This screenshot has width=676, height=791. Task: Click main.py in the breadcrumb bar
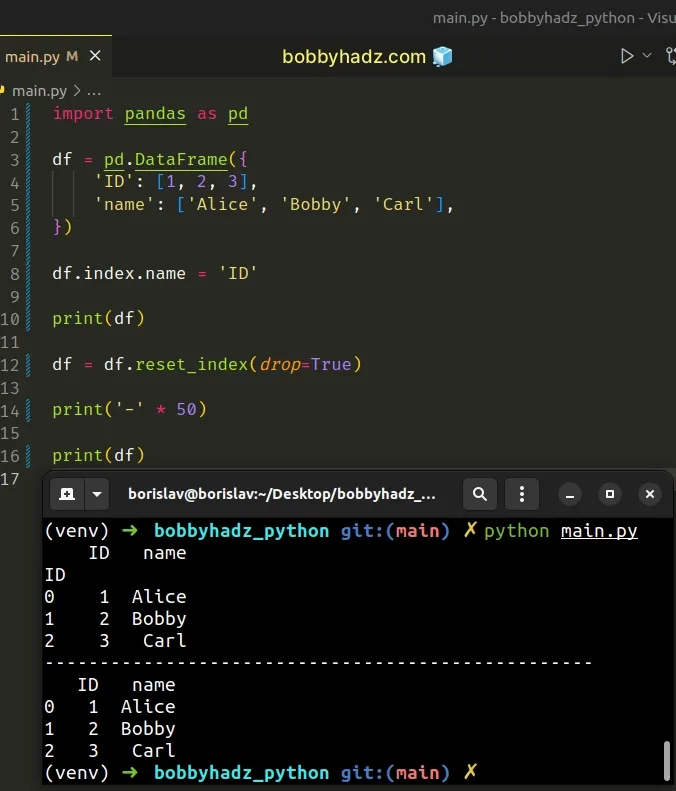[37, 90]
